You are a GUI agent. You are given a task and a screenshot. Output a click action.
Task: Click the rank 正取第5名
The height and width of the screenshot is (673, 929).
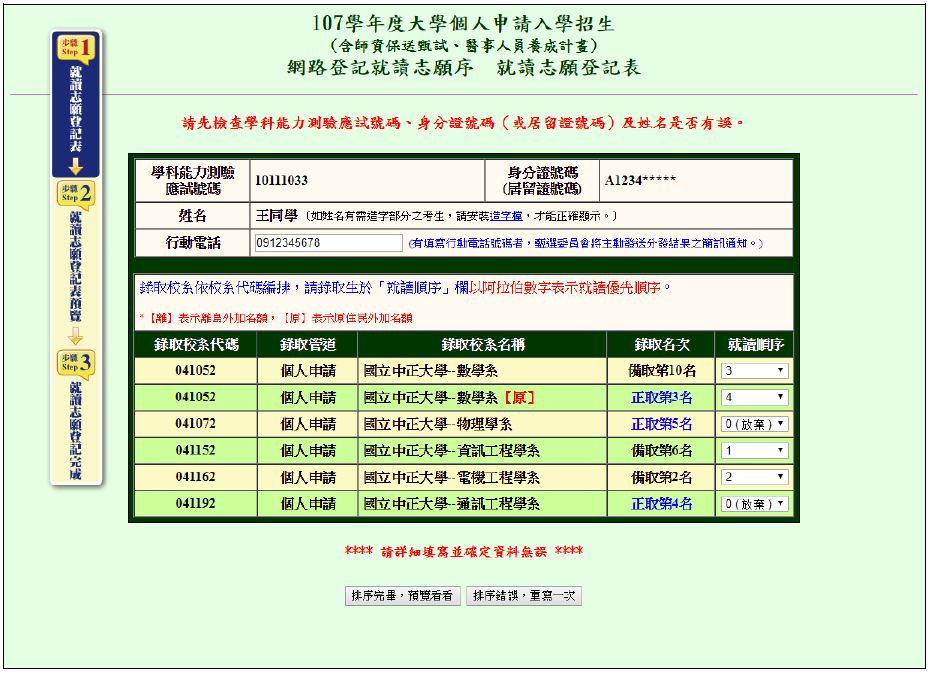click(x=662, y=424)
